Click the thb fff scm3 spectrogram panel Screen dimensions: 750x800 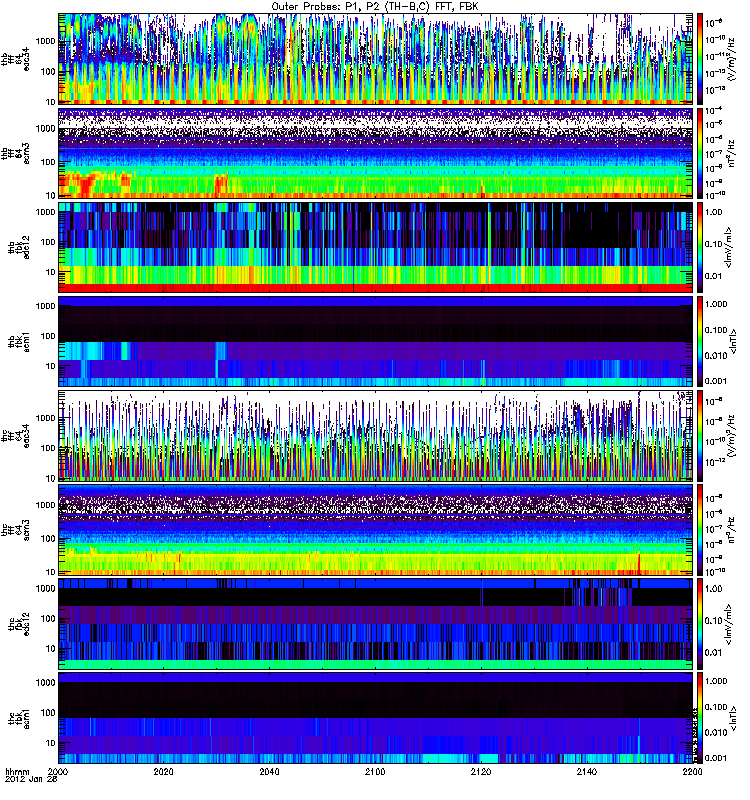(375, 152)
